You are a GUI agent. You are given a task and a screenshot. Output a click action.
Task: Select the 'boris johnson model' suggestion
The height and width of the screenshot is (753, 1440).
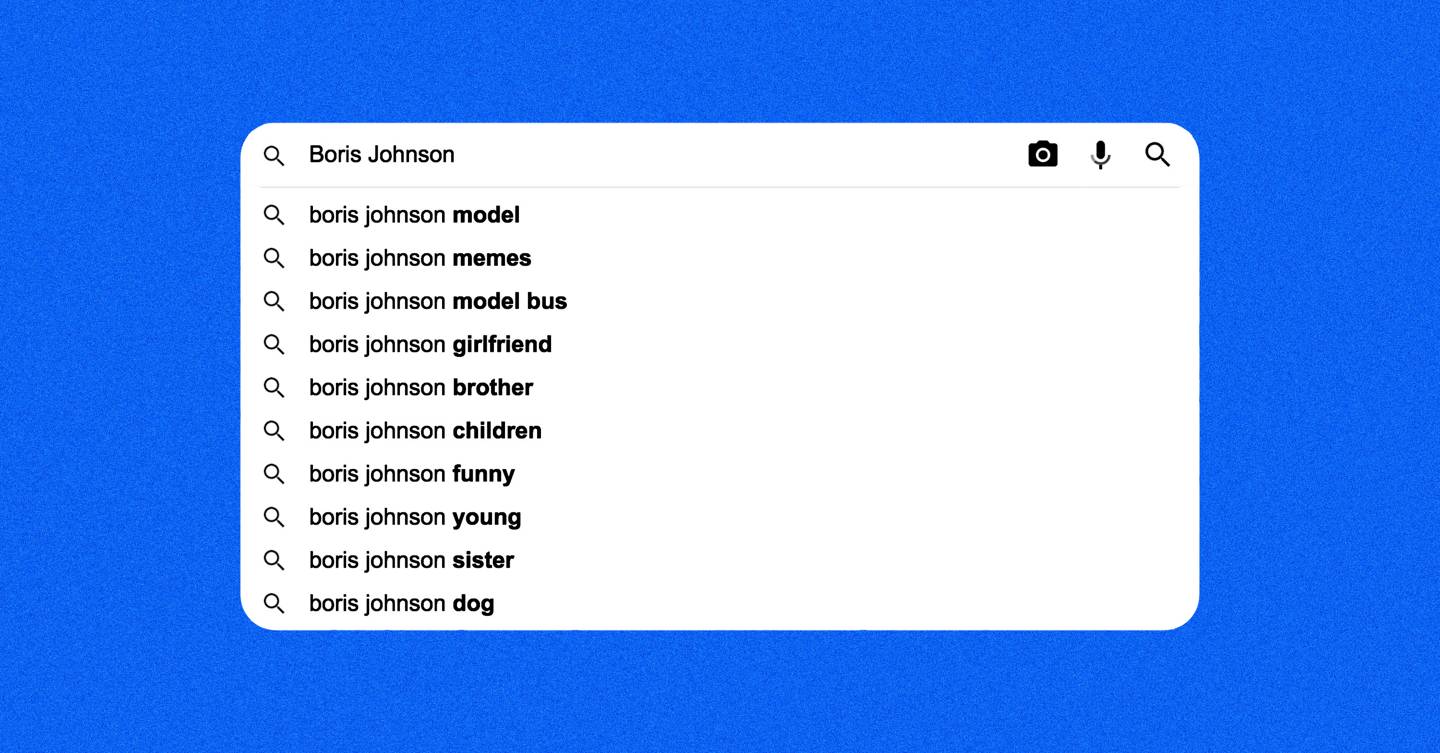pyautogui.click(x=414, y=215)
